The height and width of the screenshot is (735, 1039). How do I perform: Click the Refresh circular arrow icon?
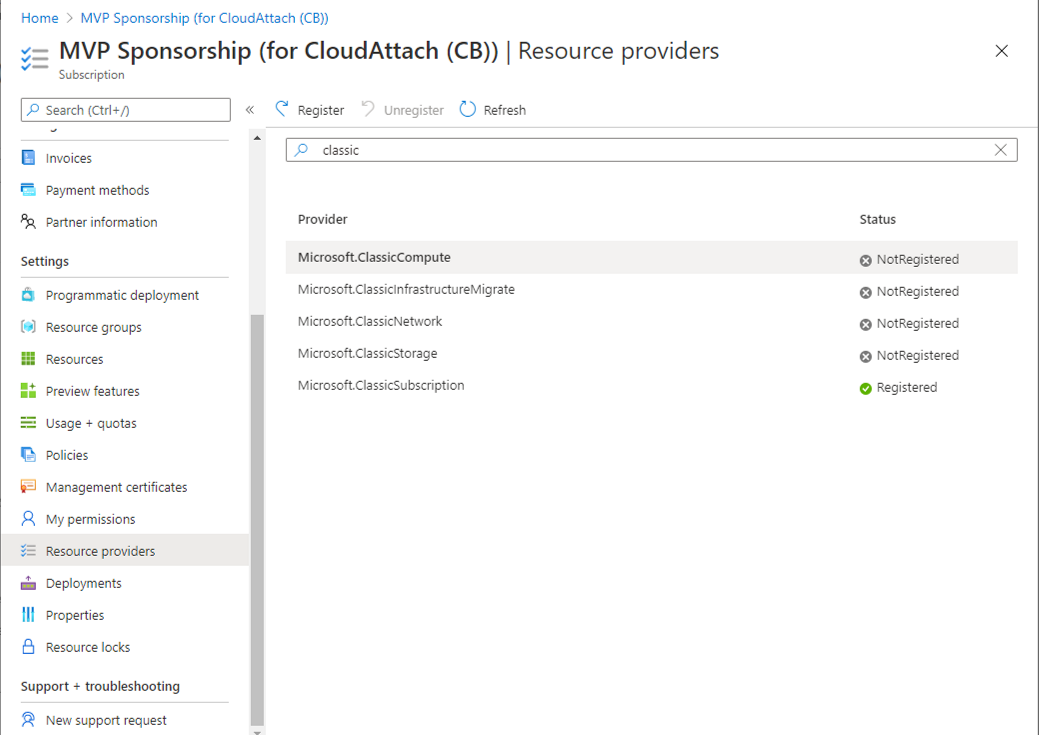pyautogui.click(x=468, y=109)
